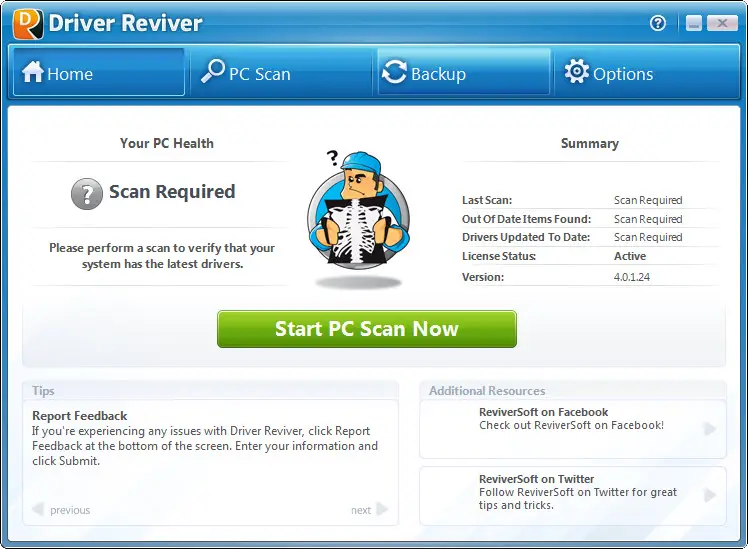This screenshot has width=748, height=549.
Task: Minimize the Driver Reviver window
Action: tap(694, 23)
